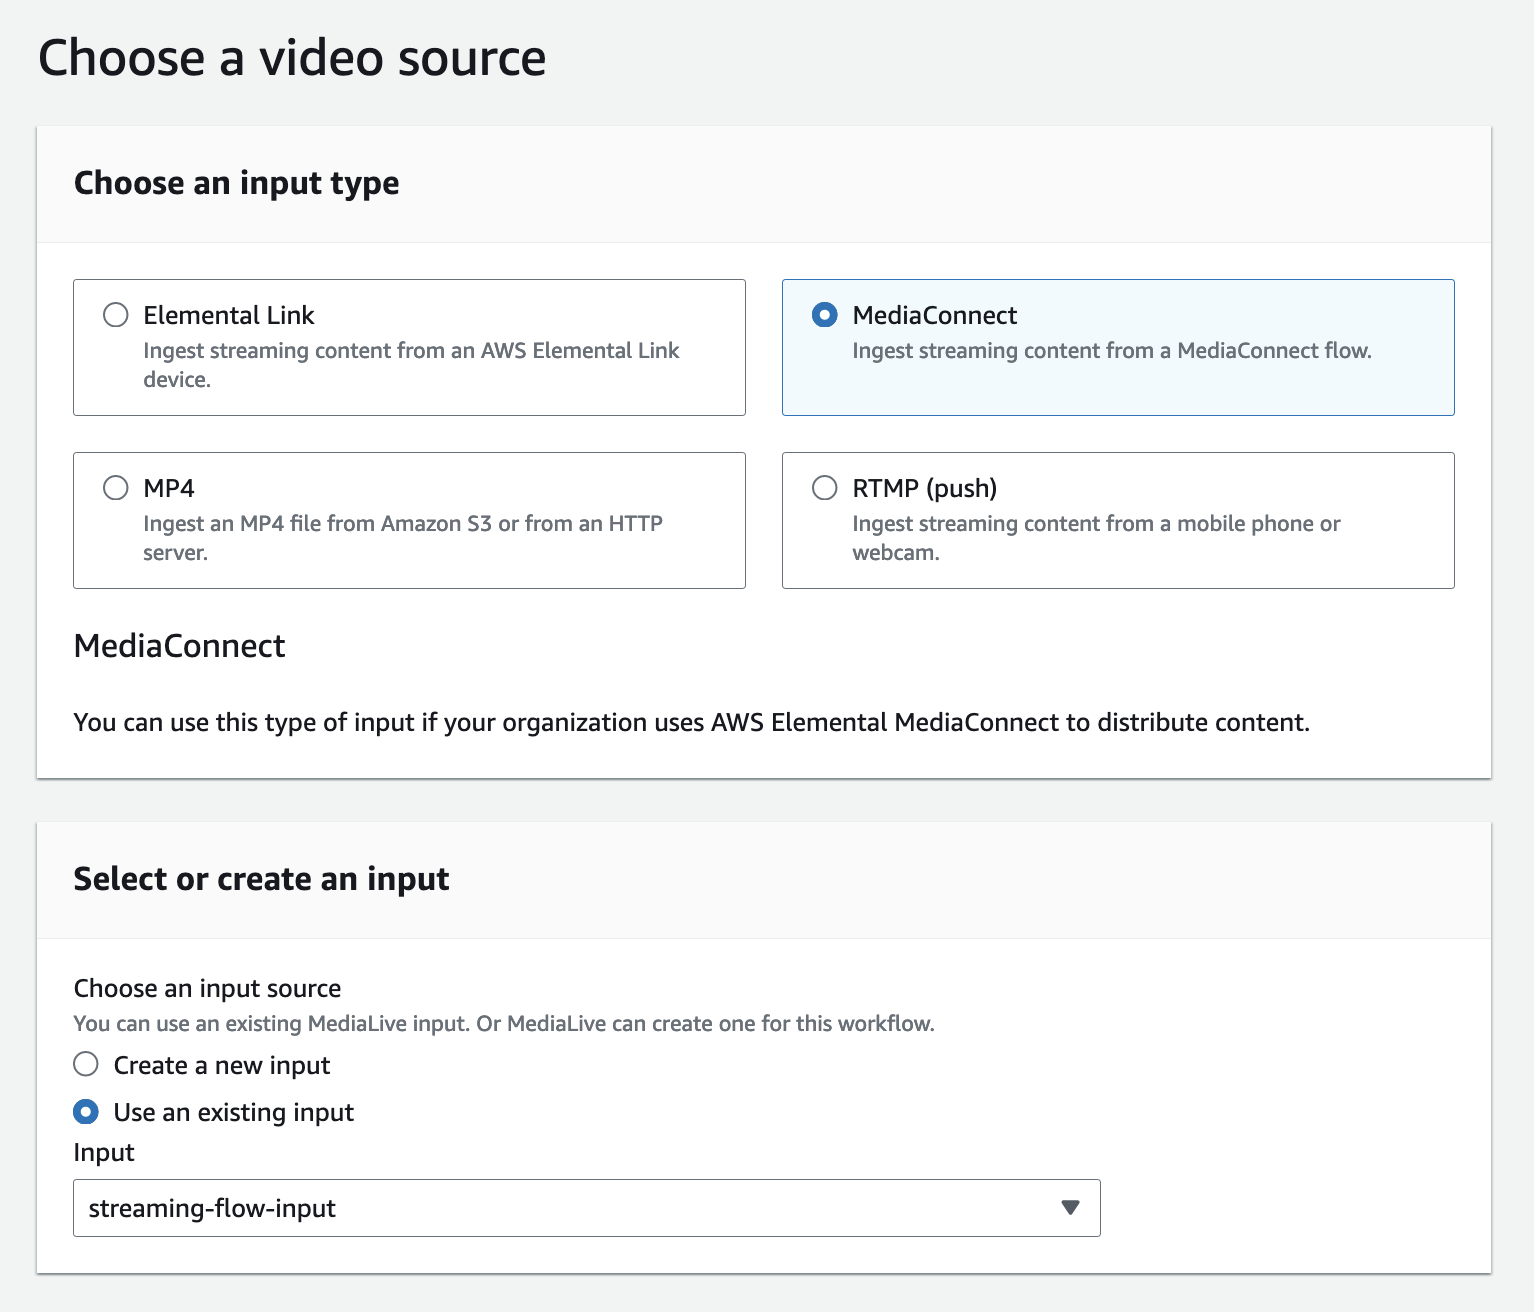
Task: Pick the RTMP (push) radio button
Action: click(824, 488)
